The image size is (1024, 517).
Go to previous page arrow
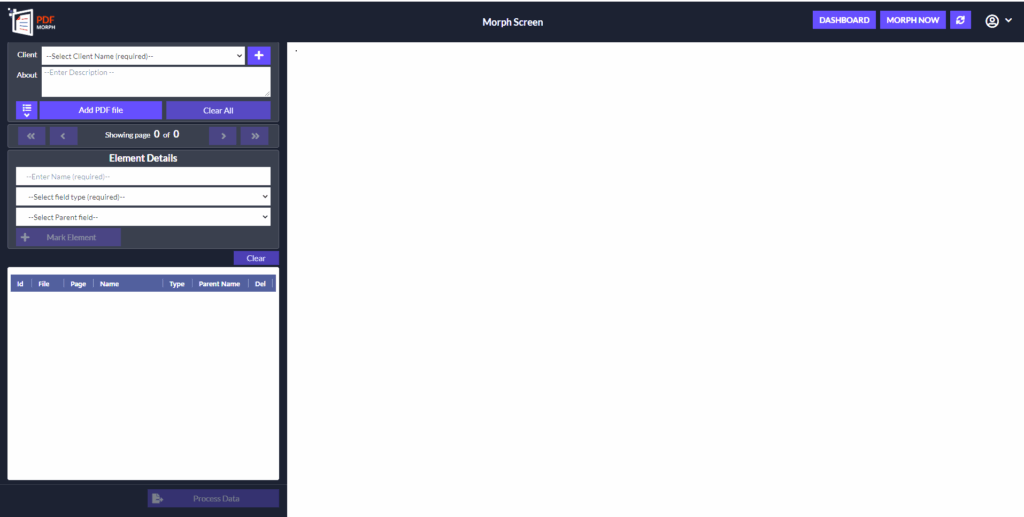63,136
